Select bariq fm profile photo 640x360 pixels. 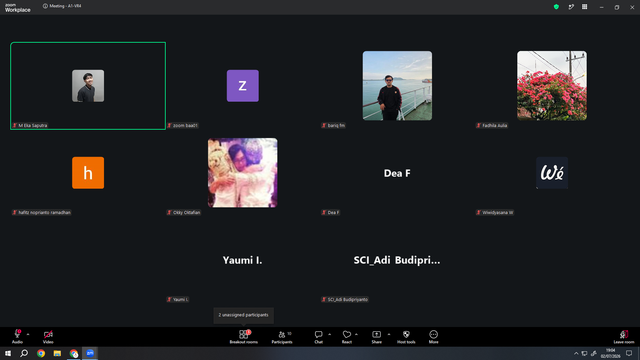pos(397,86)
